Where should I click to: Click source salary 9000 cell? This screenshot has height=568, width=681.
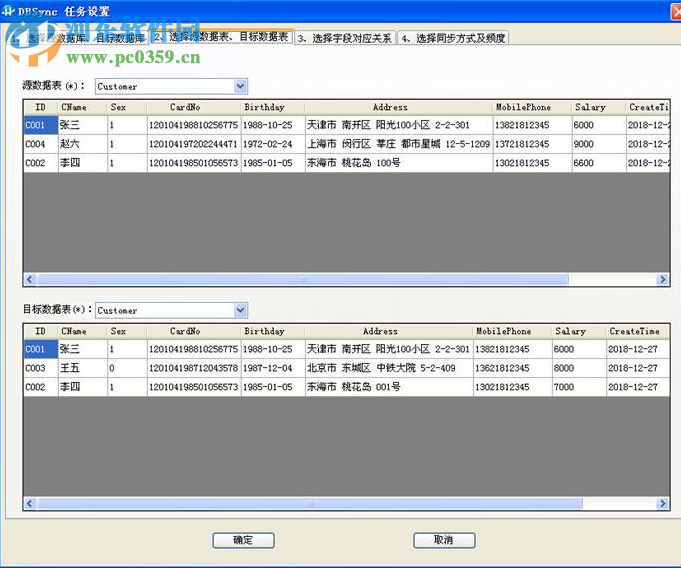tap(598, 144)
